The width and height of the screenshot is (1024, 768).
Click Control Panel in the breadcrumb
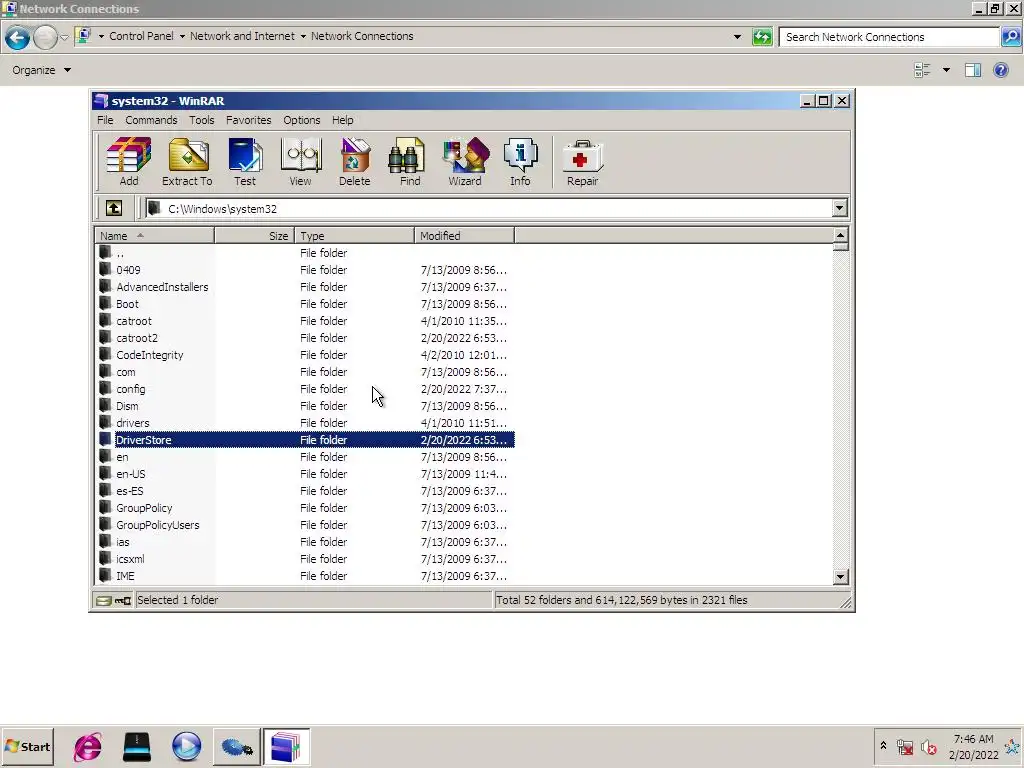click(141, 37)
